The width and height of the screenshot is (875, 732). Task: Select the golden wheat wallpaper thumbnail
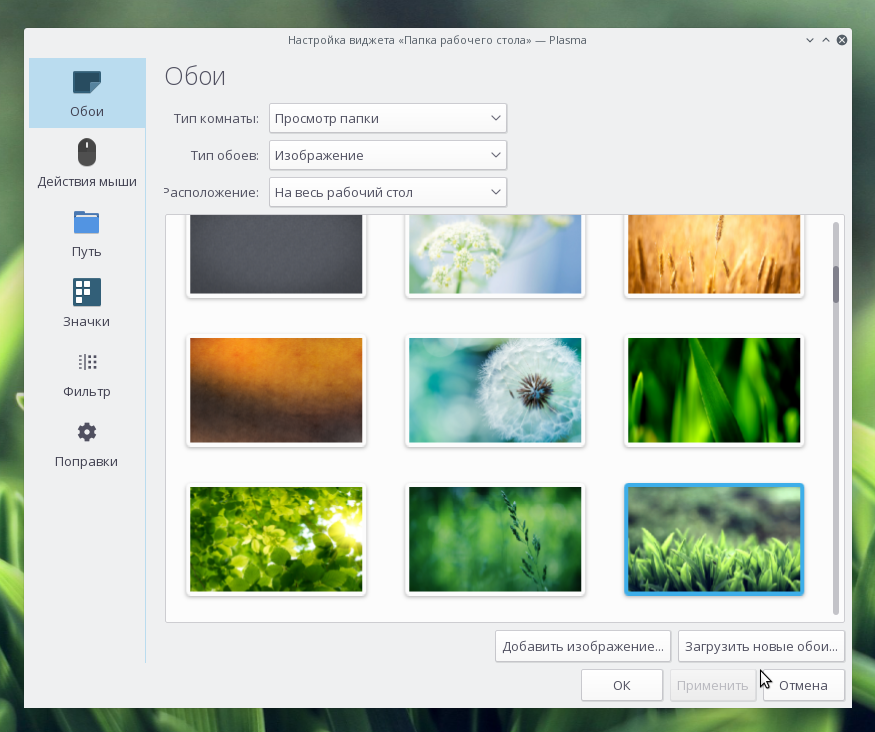[x=714, y=254]
